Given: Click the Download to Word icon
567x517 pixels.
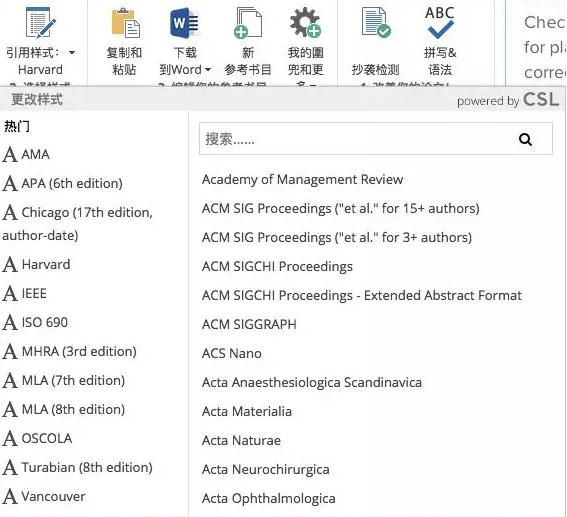Looking at the screenshot, I should 184,23.
